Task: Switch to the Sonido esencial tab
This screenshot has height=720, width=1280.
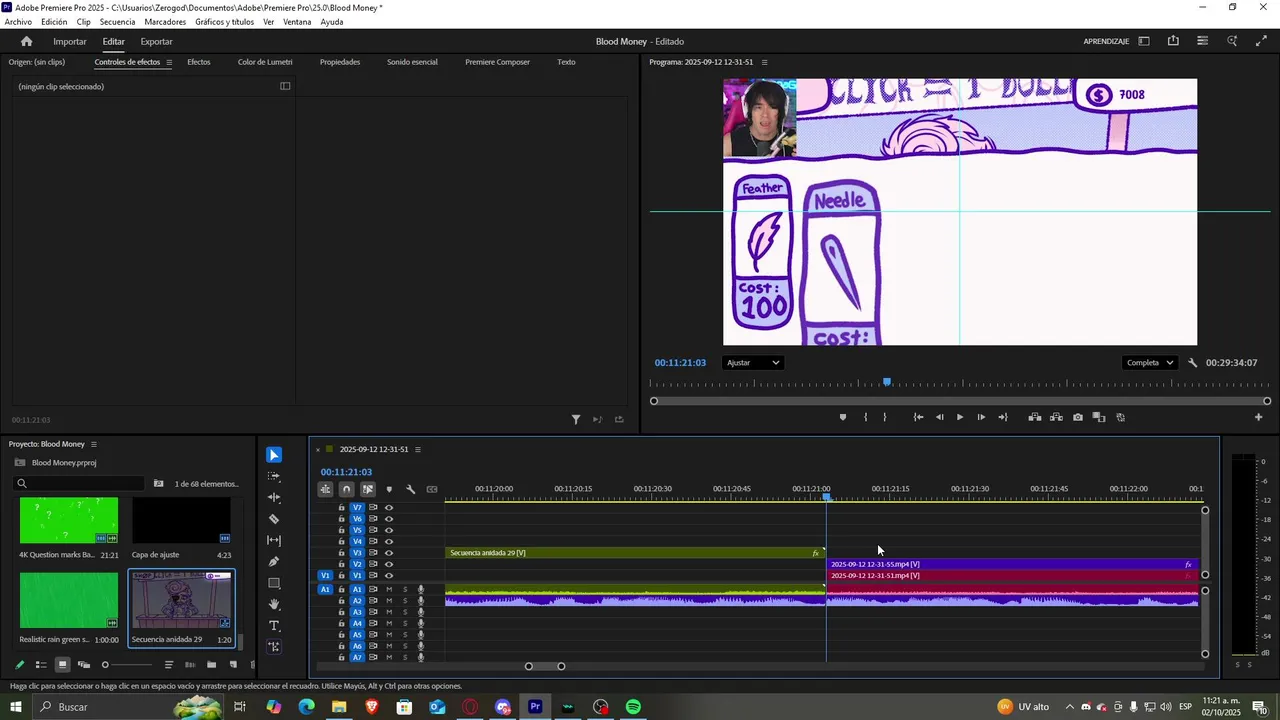Action: pos(412,62)
